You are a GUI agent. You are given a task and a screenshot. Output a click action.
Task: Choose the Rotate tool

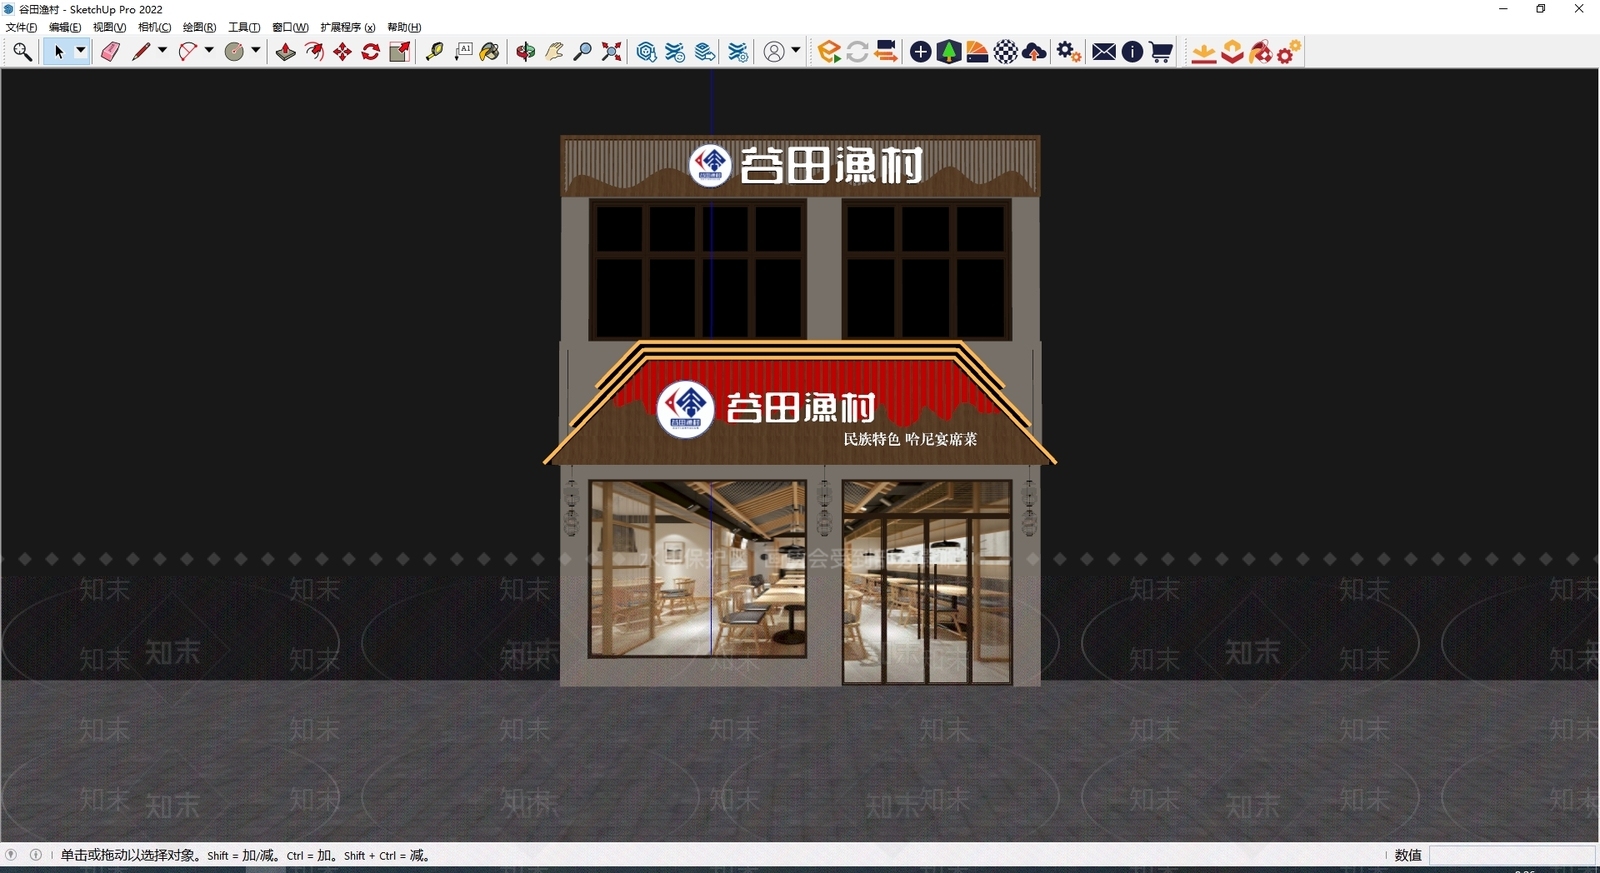(371, 52)
